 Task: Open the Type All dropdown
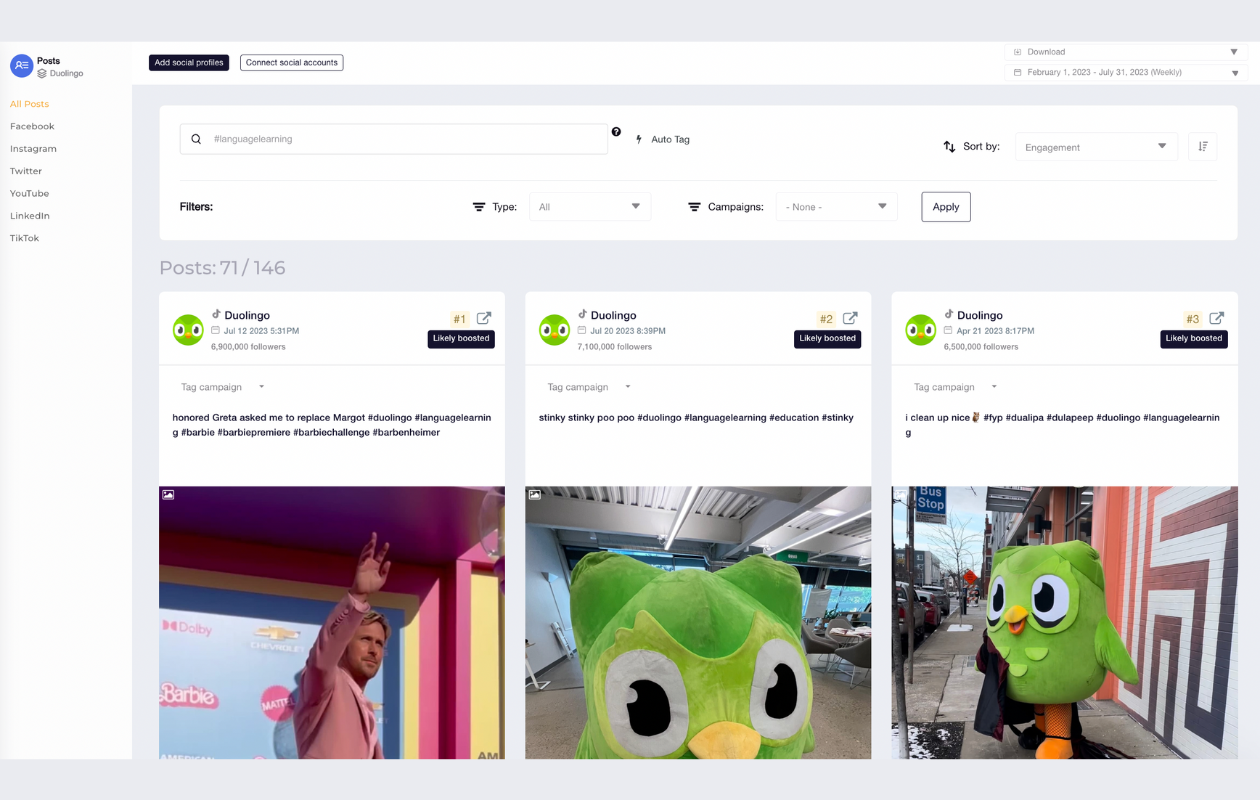pos(590,207)
